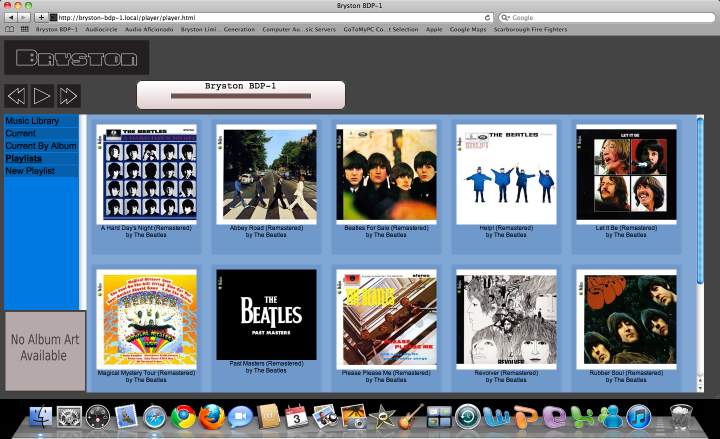Image resolution: width=720 pixels, height=439 pixels.
Task: Open the Top Sites grid icon
Action: tap(24, 29)
